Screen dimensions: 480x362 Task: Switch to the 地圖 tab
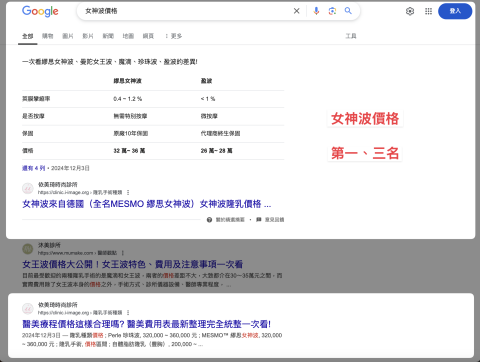[128, 36]
